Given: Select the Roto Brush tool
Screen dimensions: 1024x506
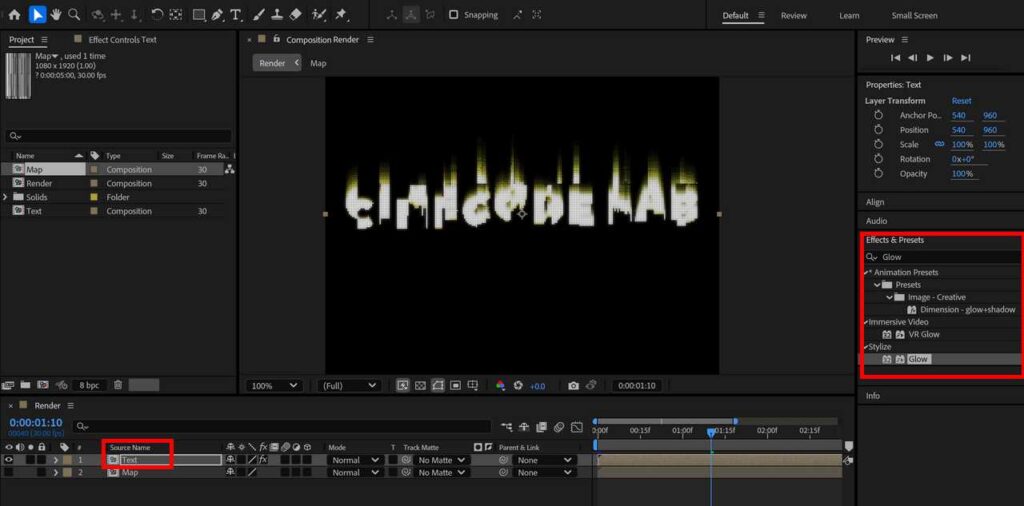Looking at the screenshot, I should pos(319,14).
